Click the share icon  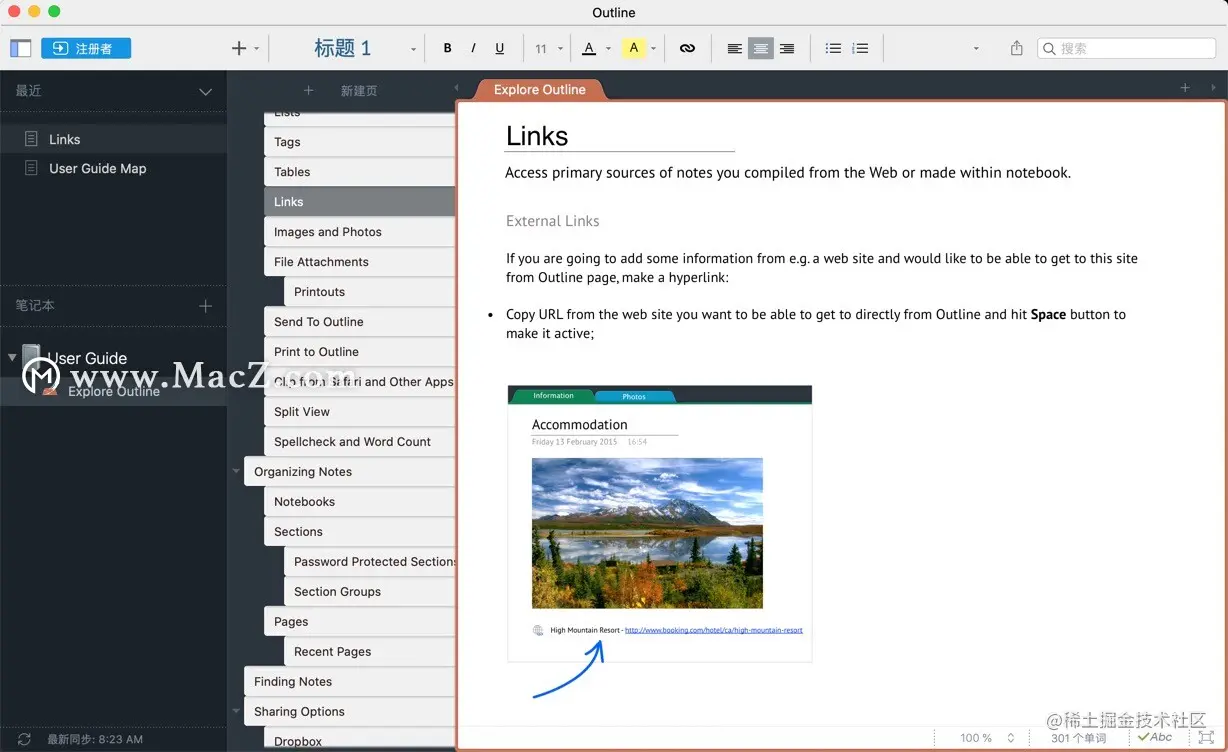coord(1017,48)
